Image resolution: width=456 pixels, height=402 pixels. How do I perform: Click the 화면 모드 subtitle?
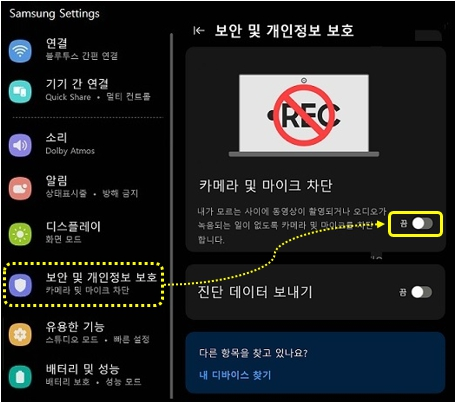(x=63, y=239)
